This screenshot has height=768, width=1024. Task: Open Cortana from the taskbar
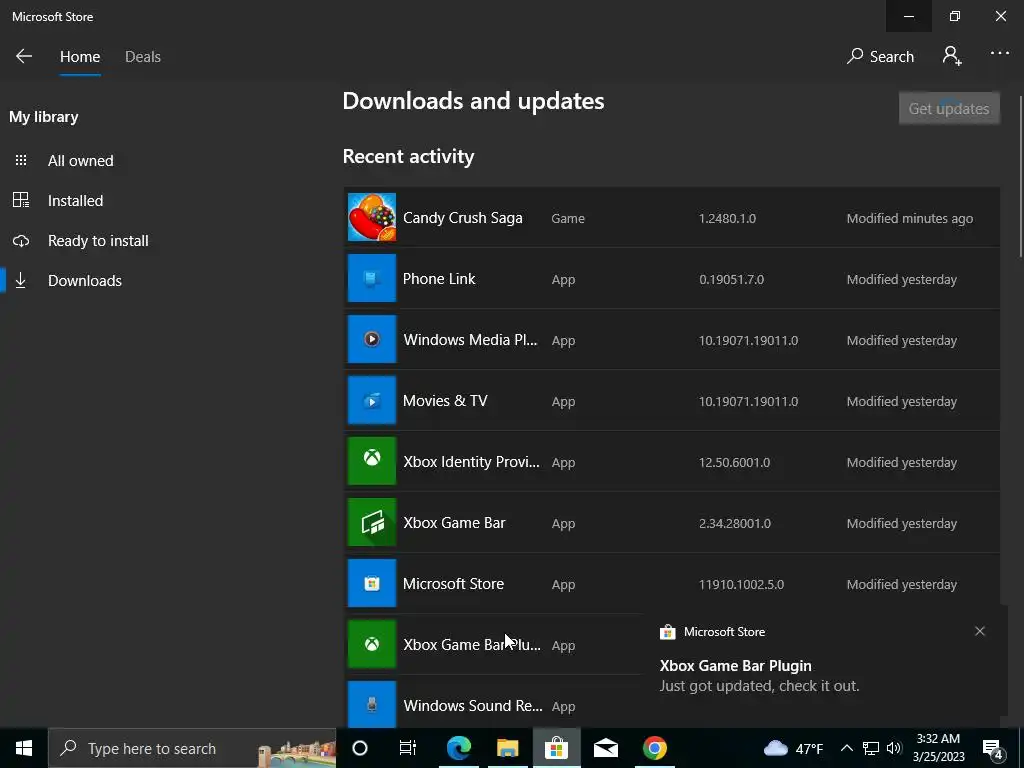(360, 748)
